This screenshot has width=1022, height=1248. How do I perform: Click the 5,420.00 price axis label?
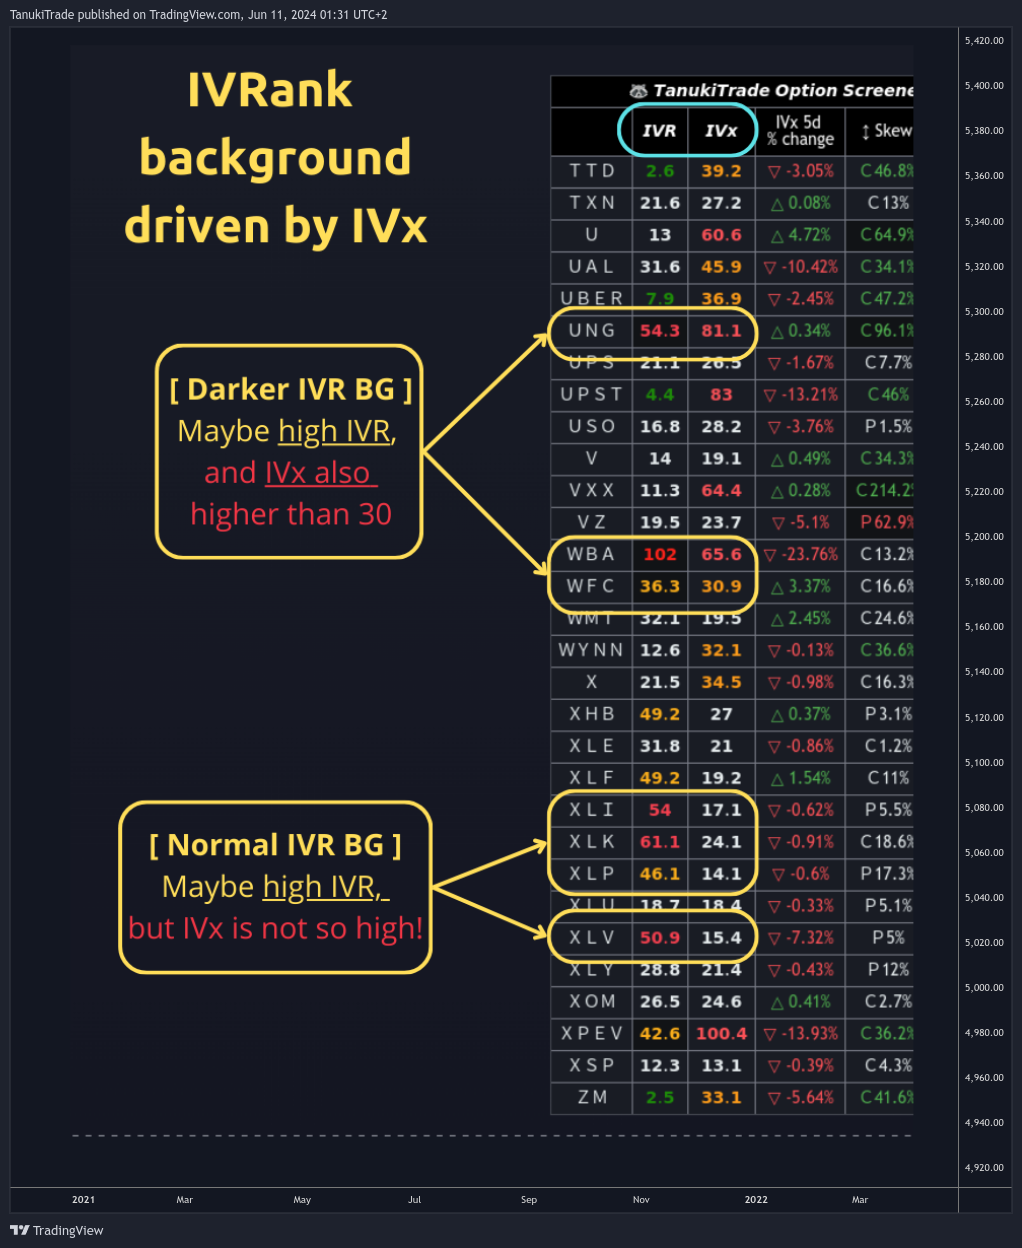click(x=984, y=41)
